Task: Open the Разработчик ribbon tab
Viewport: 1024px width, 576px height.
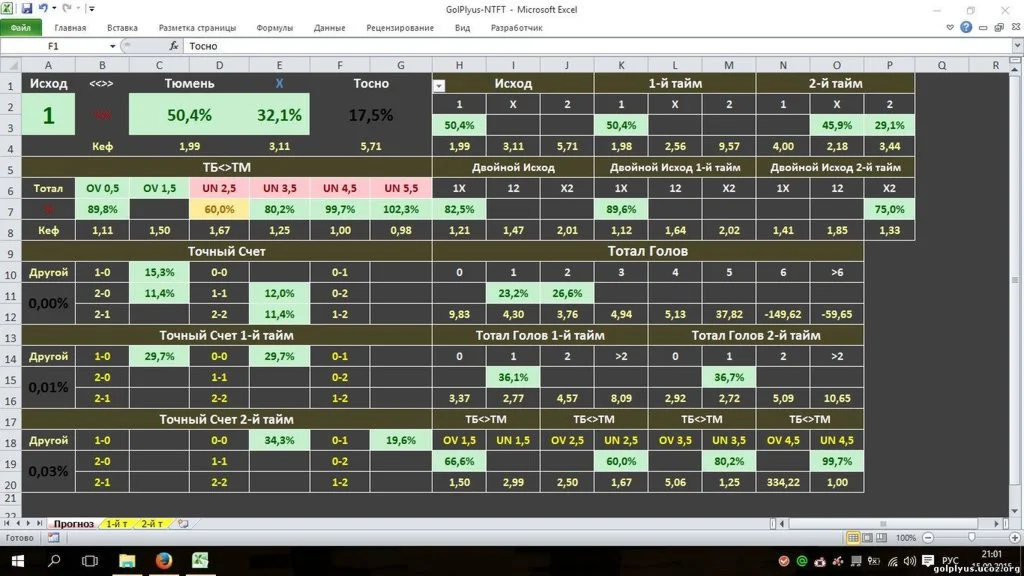Action: (x=517, y=28)
